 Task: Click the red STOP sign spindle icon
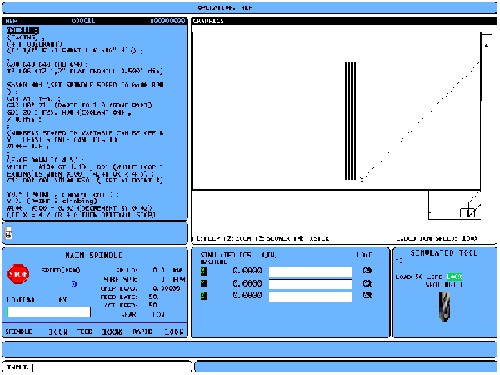click(x=18, y=274)
